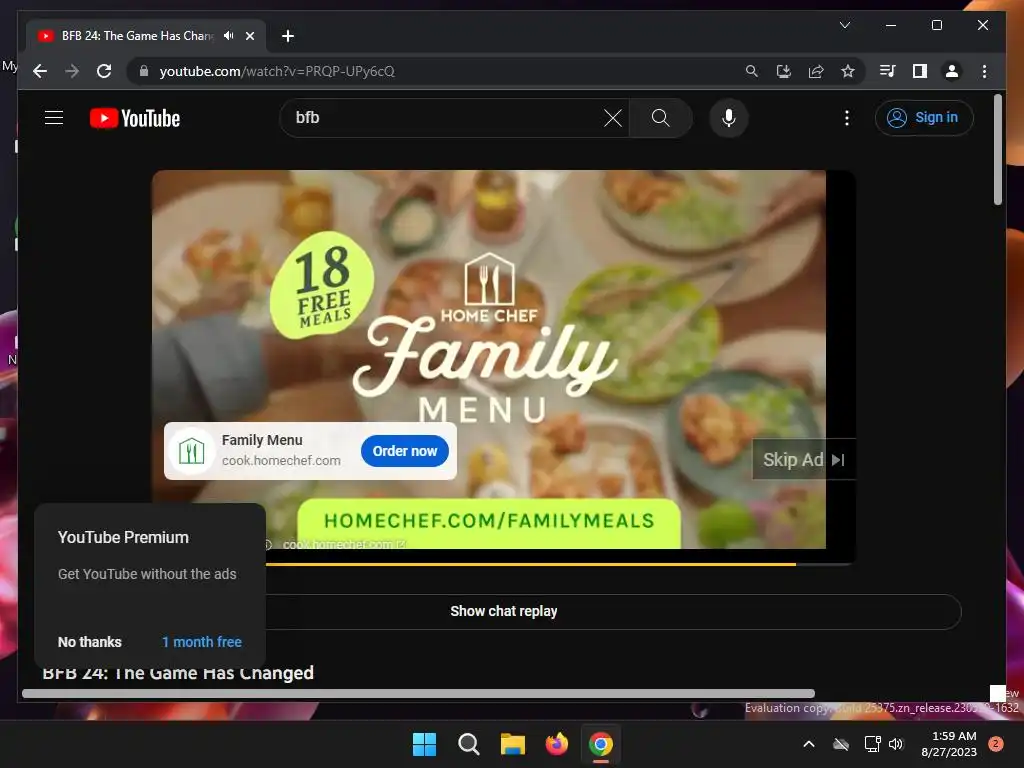1024x768 pixels.
Task: Click the install app icon in address bar
Action: [784, 71]
